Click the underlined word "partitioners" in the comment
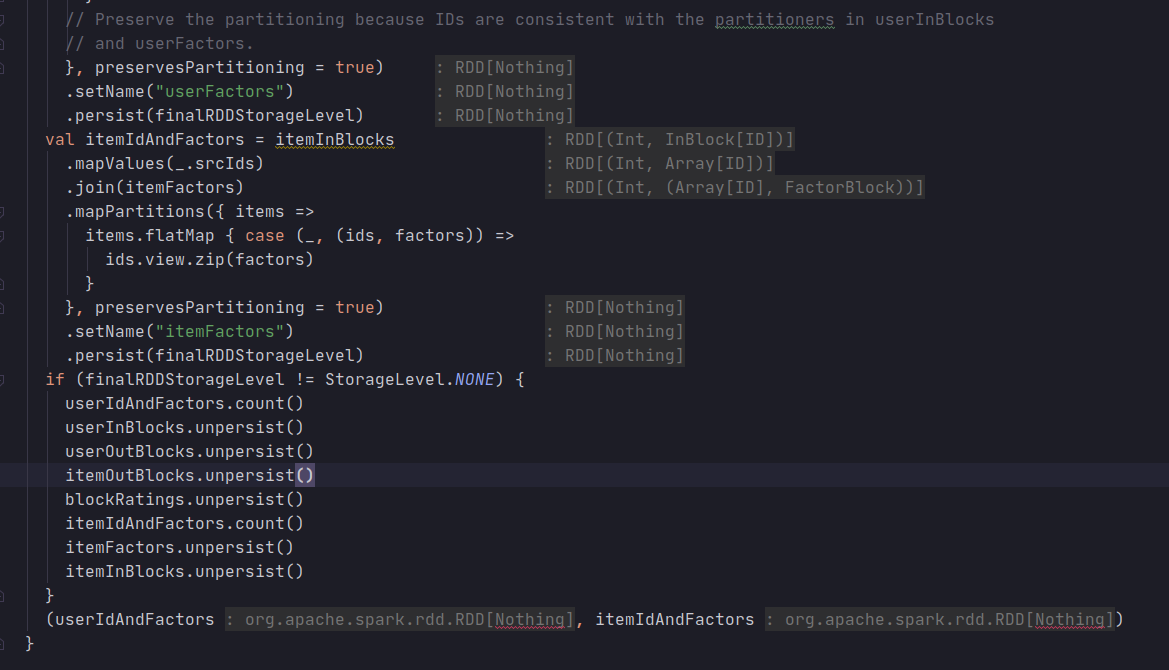The image size is (1169, 670). 775,19
